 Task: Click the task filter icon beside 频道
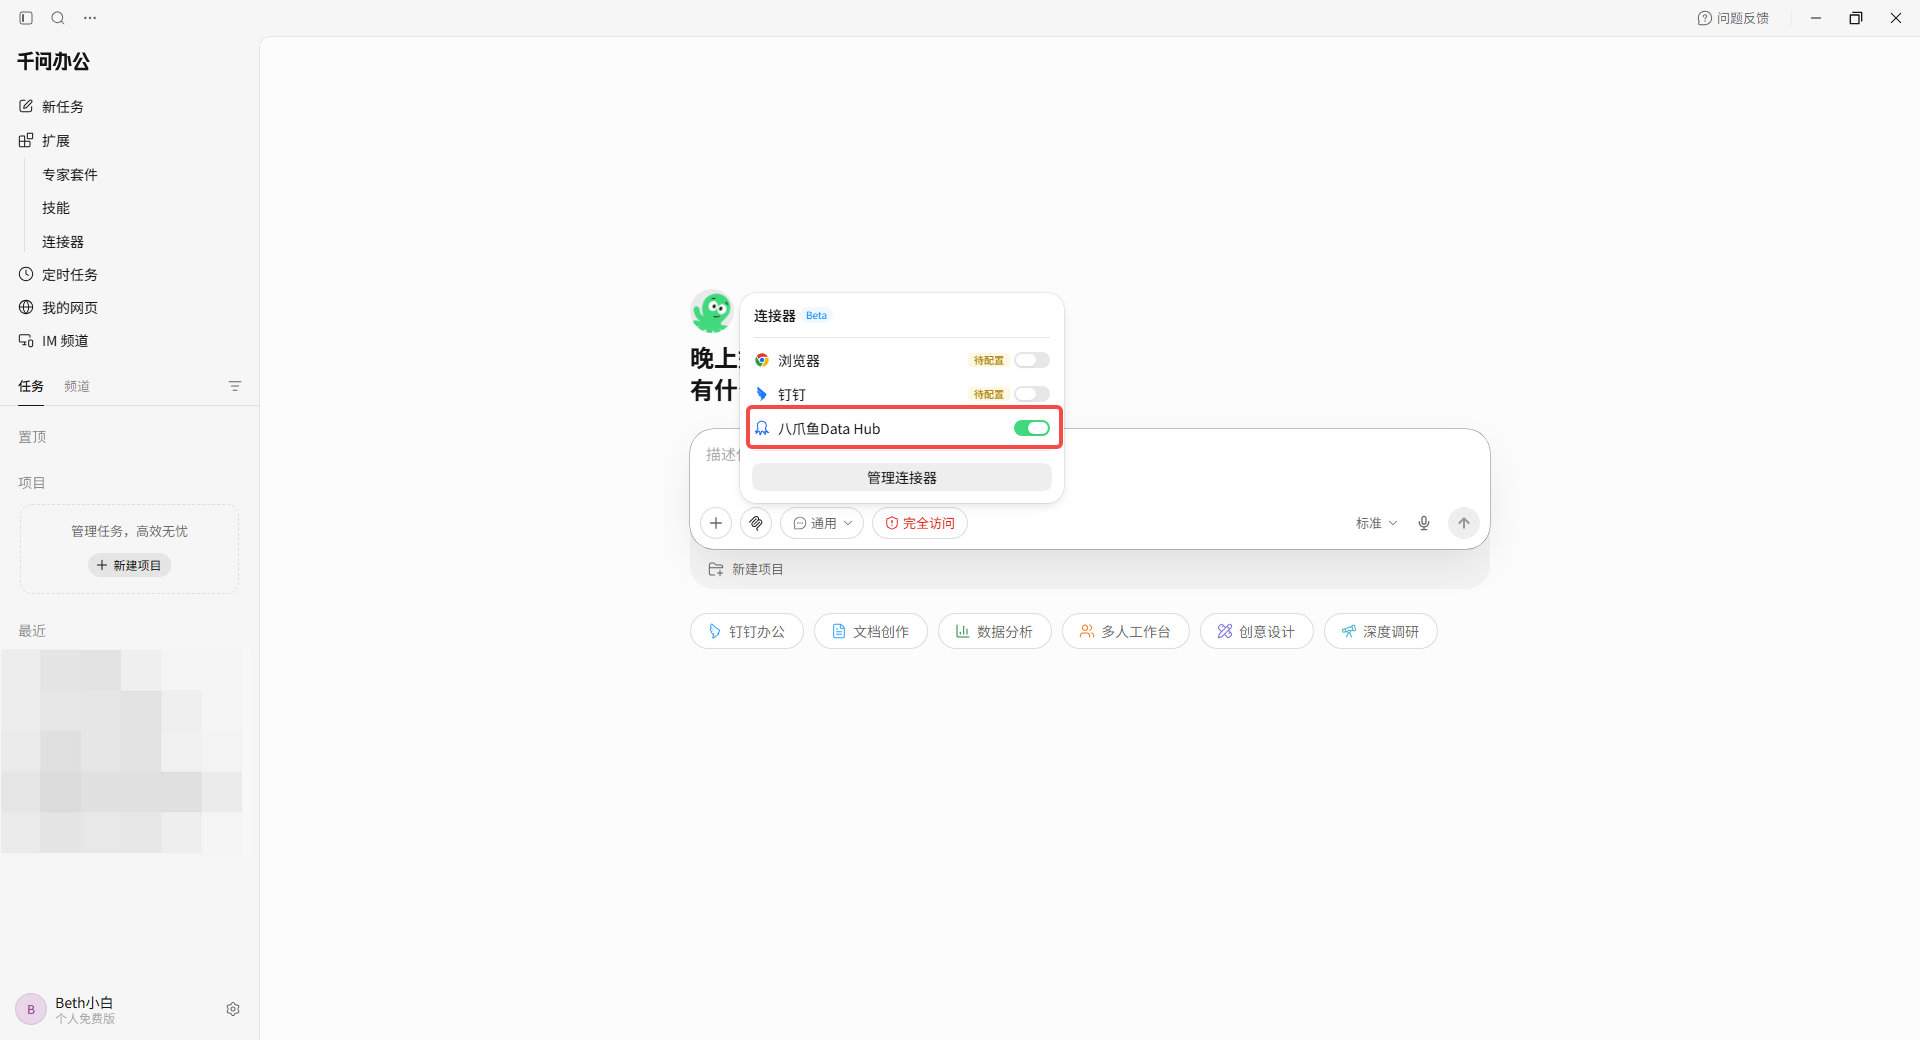(x=235, y=386)
